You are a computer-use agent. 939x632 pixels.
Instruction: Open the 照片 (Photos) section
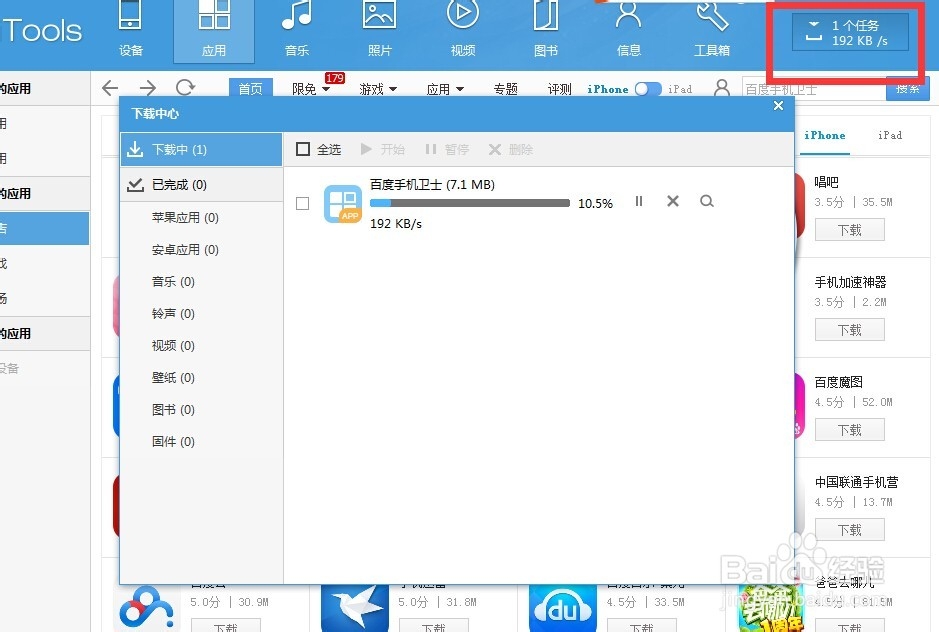pos(380,30)
